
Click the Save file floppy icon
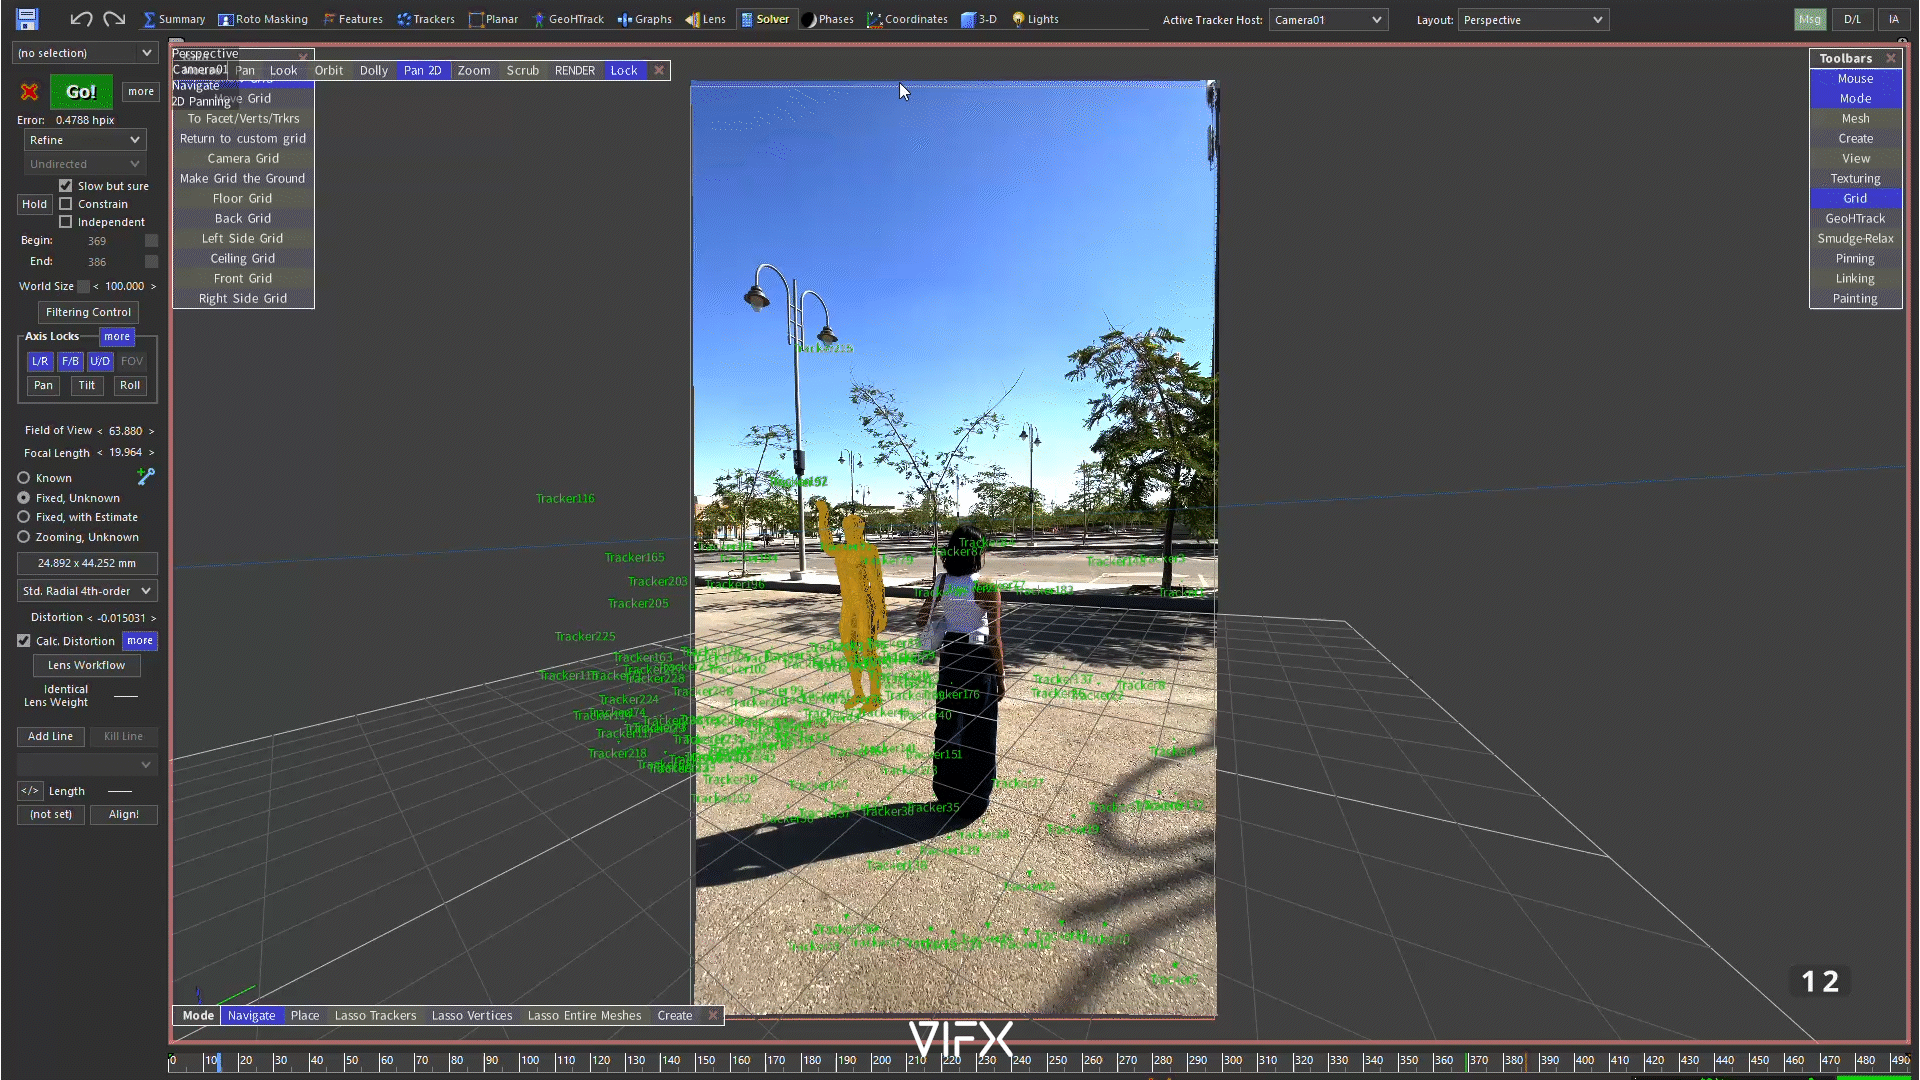[27, 18]
